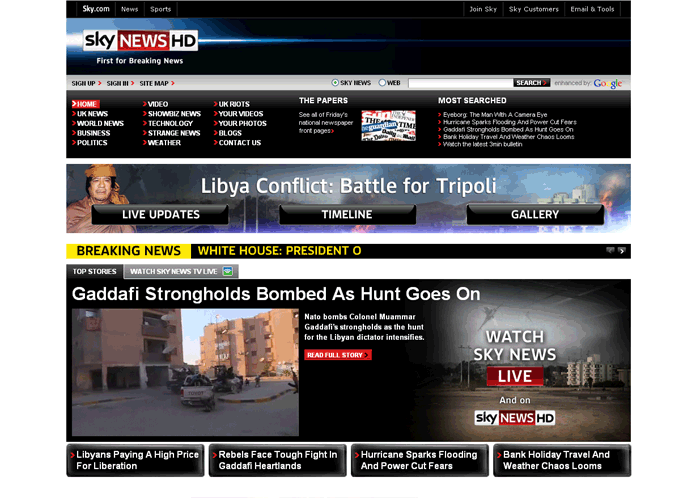Screen dimensions: 700x498
Task: Open Contact Us page
Action: click(x=238, y=143)
